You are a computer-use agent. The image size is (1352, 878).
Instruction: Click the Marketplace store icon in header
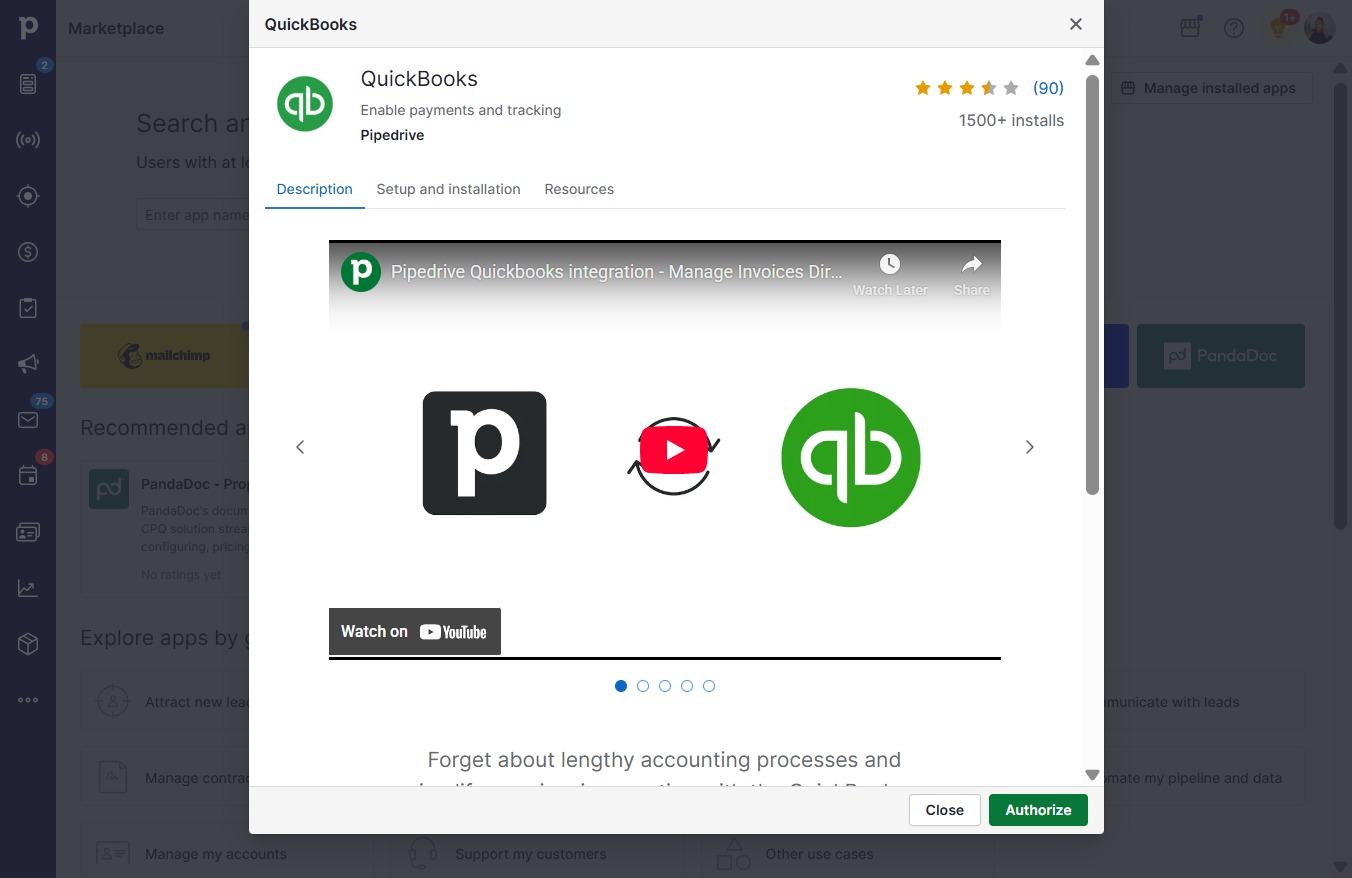(1190, 28)
